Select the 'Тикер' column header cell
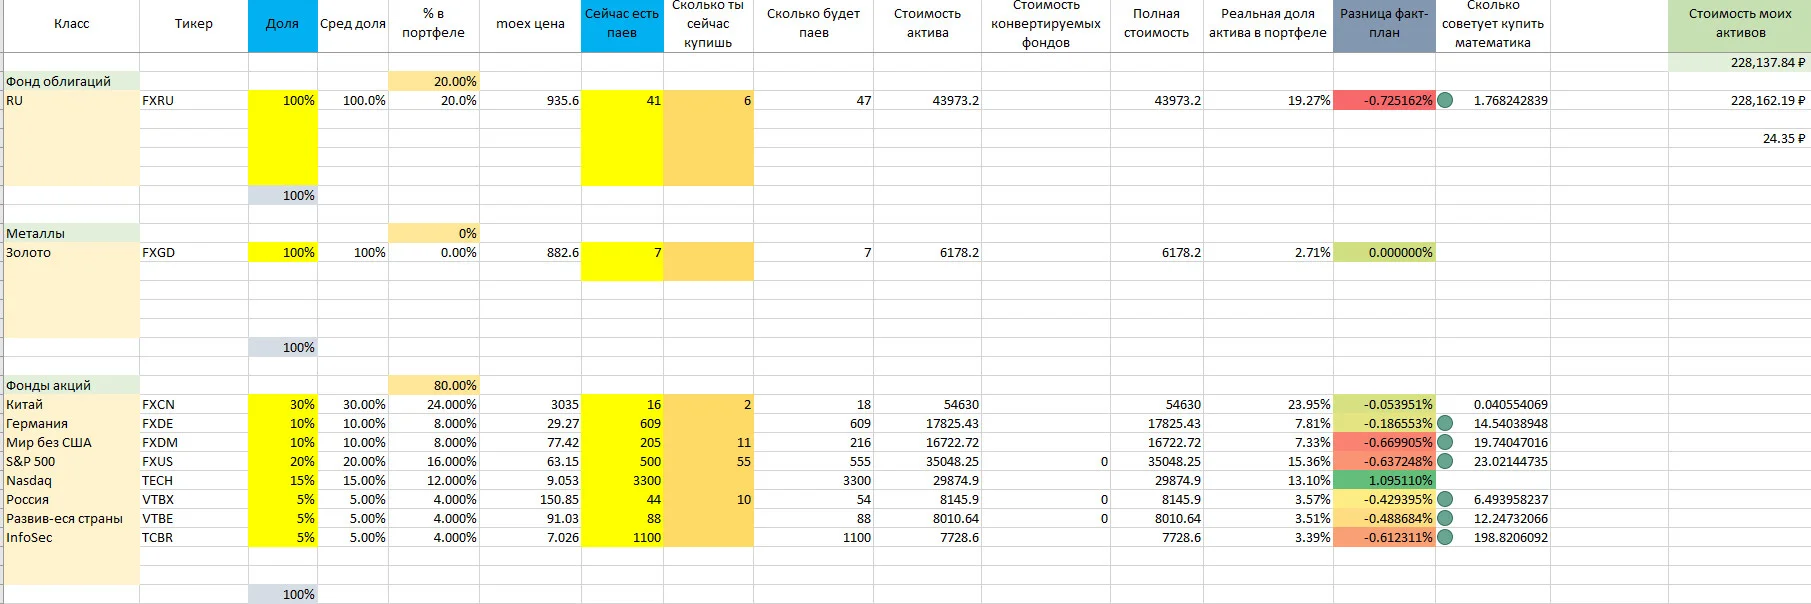This screenshot has width=1811, height=604. point(194,26)
